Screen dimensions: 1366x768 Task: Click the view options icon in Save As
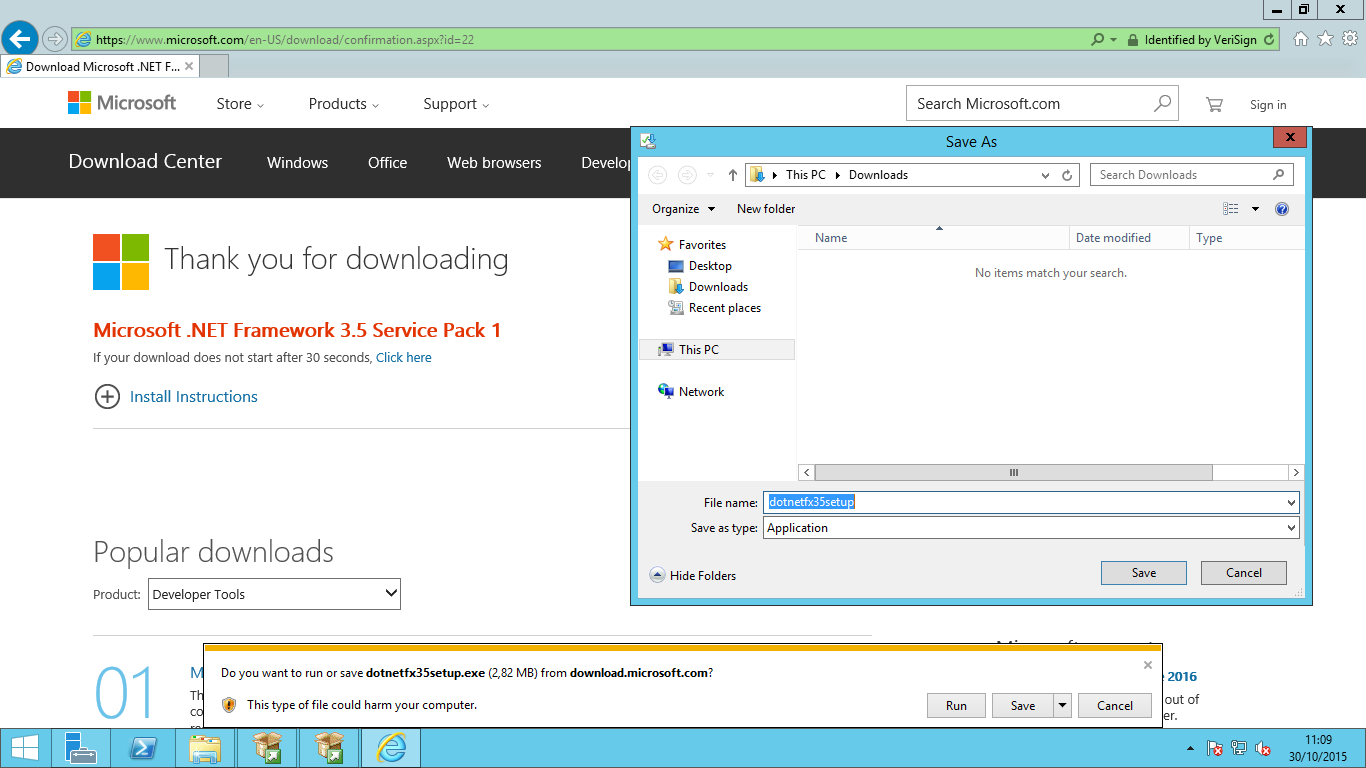point(1231,209)
